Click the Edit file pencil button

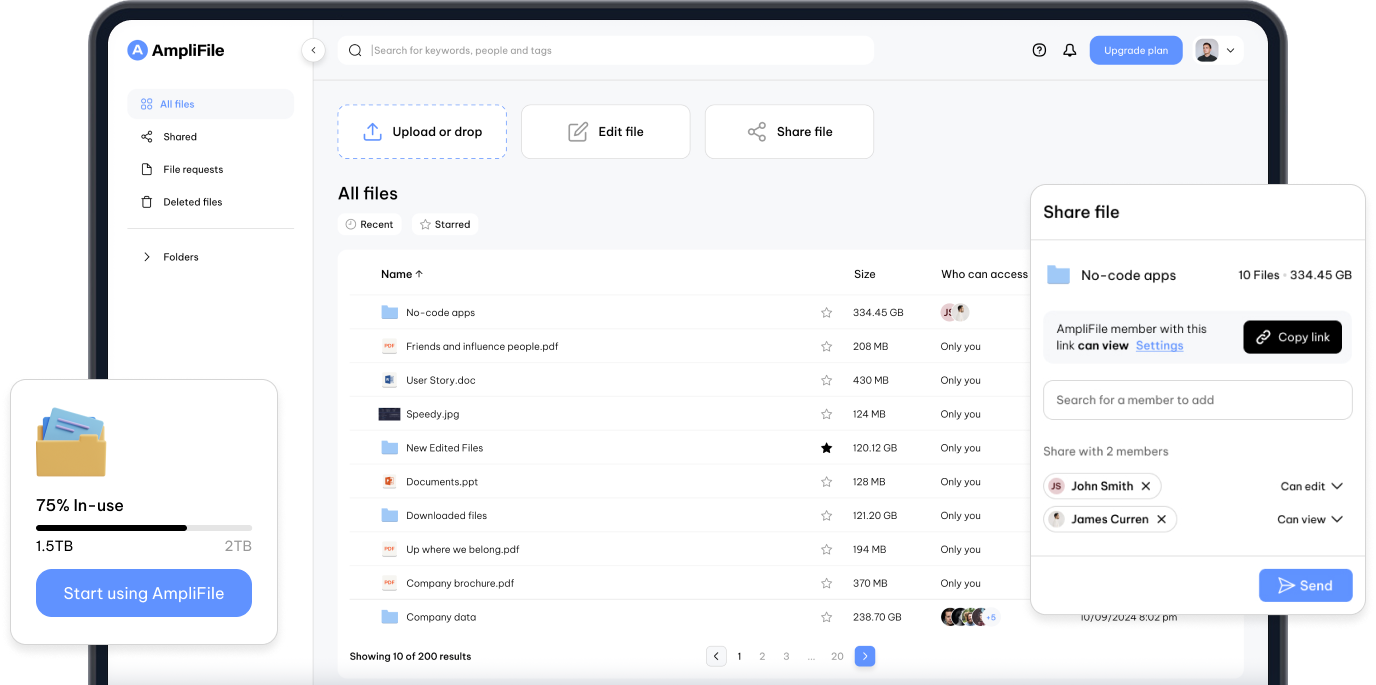point(605,132)
